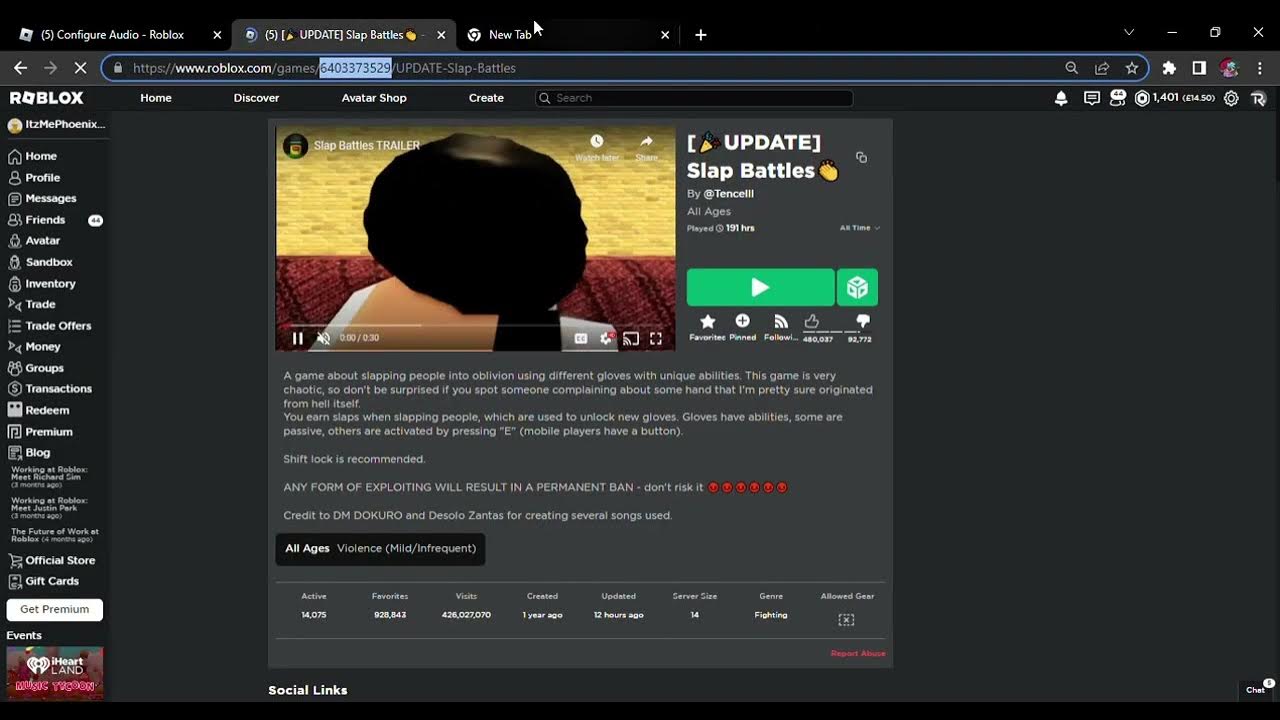
Task: Click the Roblox search field
Action: 694,98
